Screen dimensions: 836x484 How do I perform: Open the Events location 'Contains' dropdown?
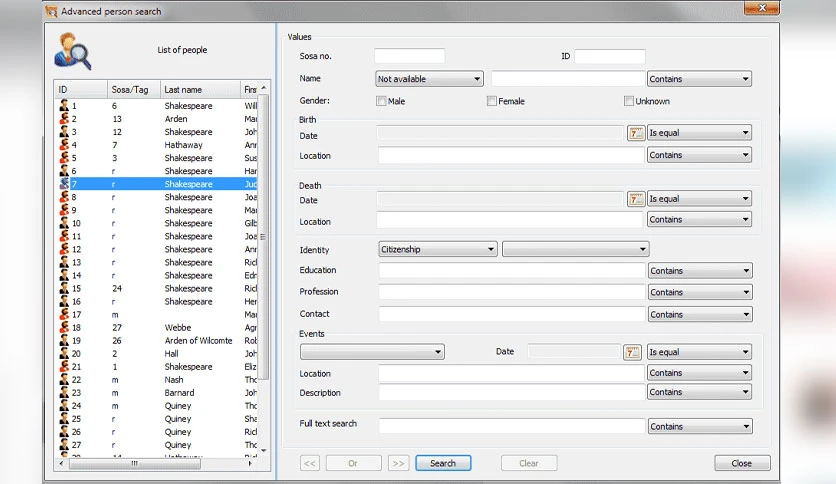pos(699,373)
